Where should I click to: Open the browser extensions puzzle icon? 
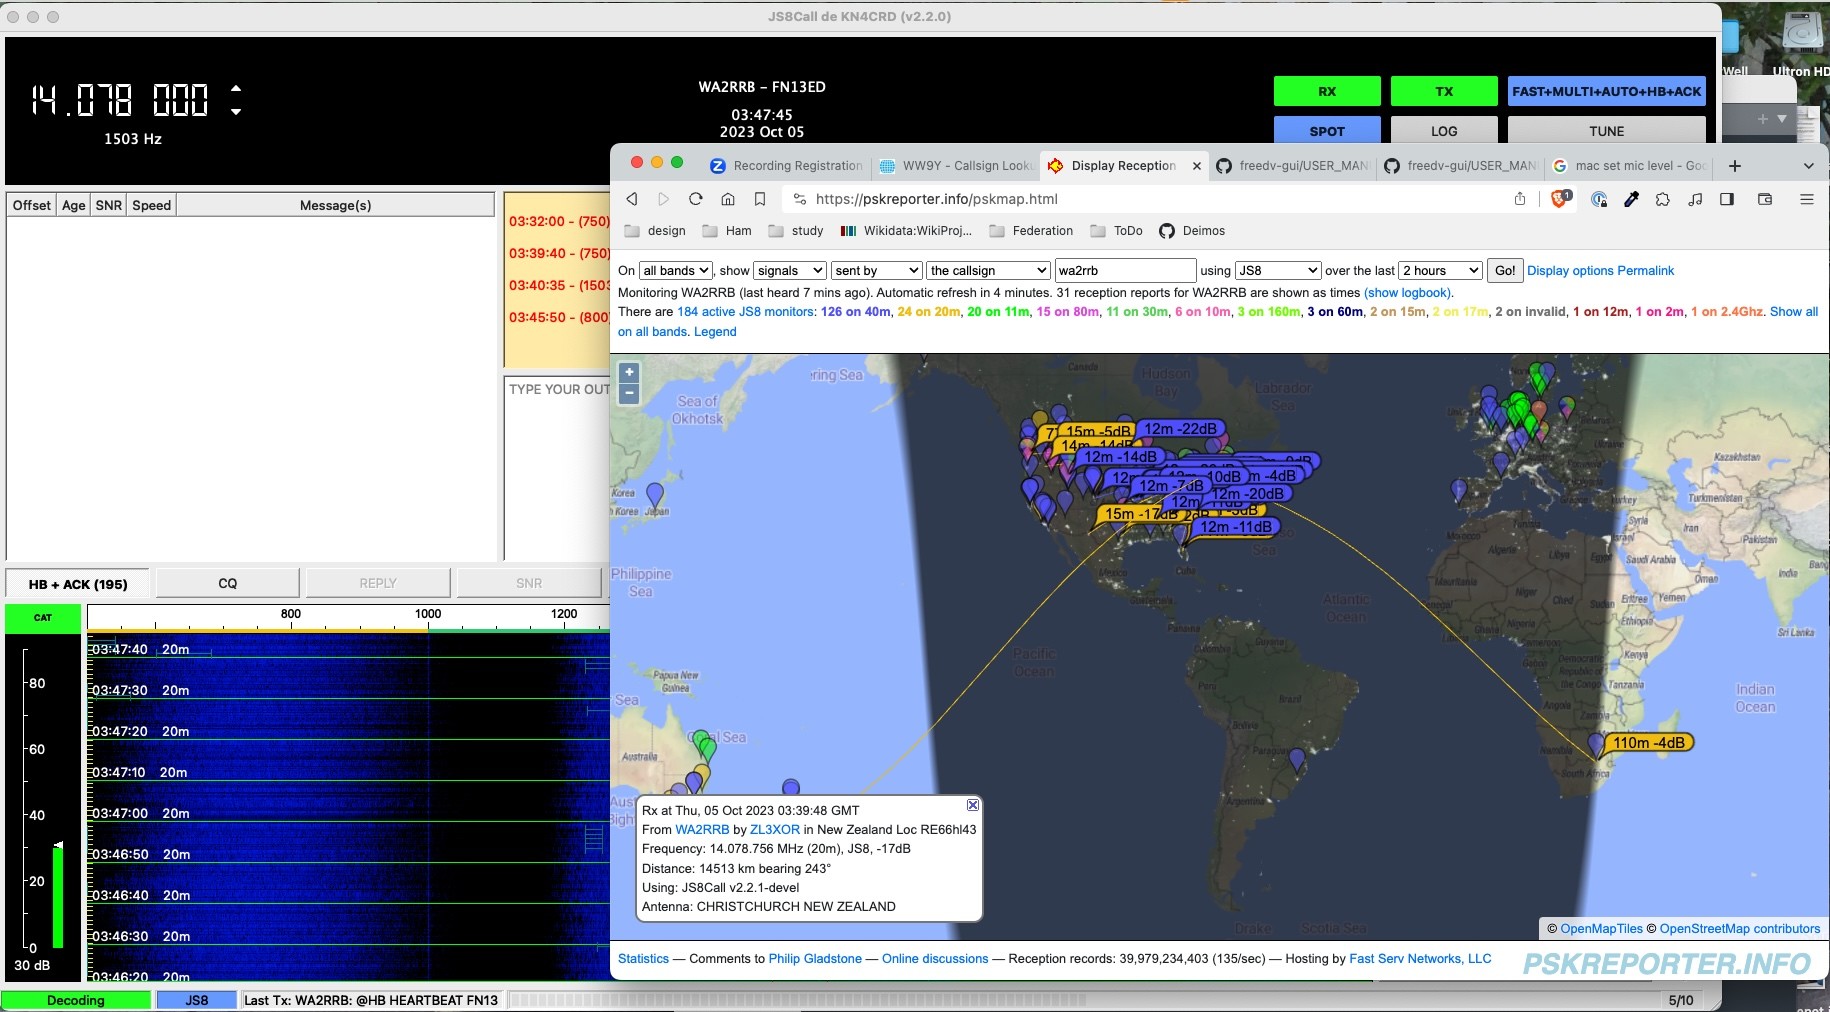pyautogui.click(x=1662, y=199)
